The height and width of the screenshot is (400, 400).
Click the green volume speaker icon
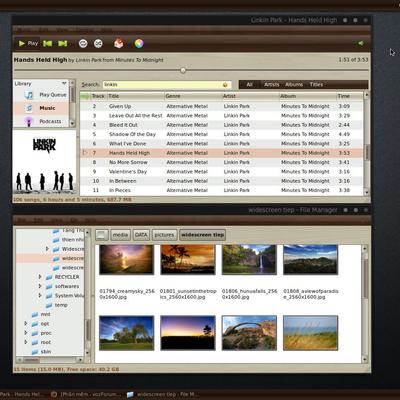[360, 43]
